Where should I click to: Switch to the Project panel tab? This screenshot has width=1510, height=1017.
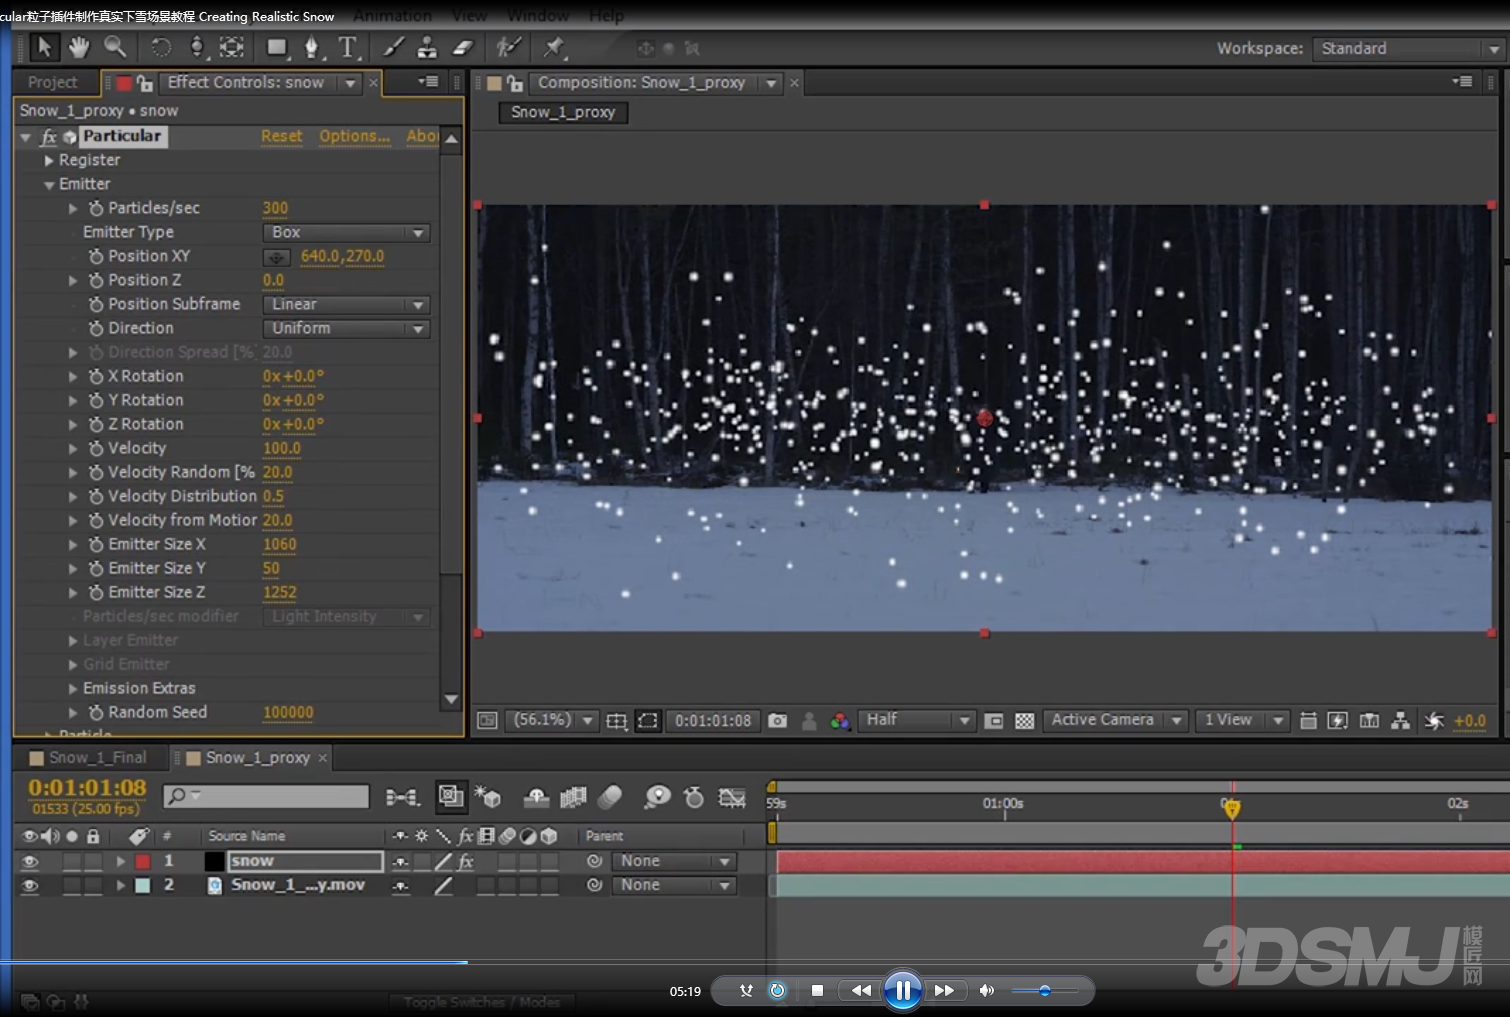point(52,82)
